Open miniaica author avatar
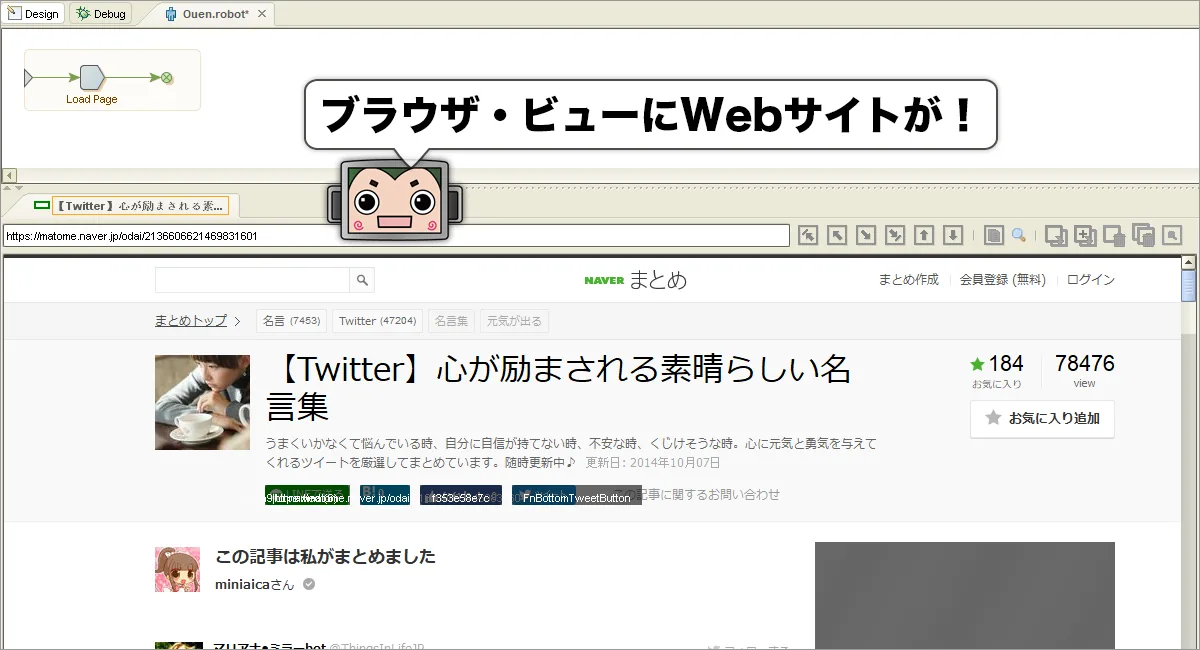Viewport: 1200px width, 650px height. (x=178, y=569)
